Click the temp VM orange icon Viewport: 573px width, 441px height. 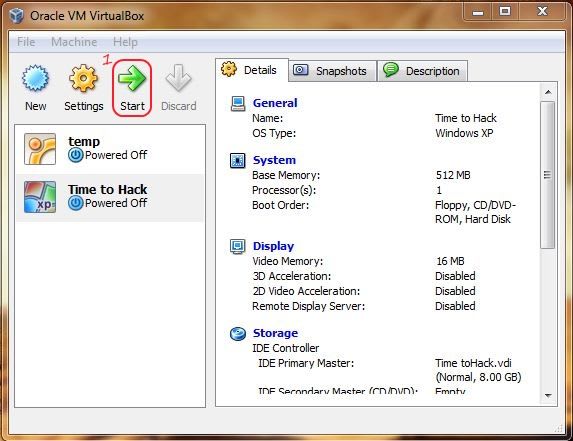click(40, 149)
